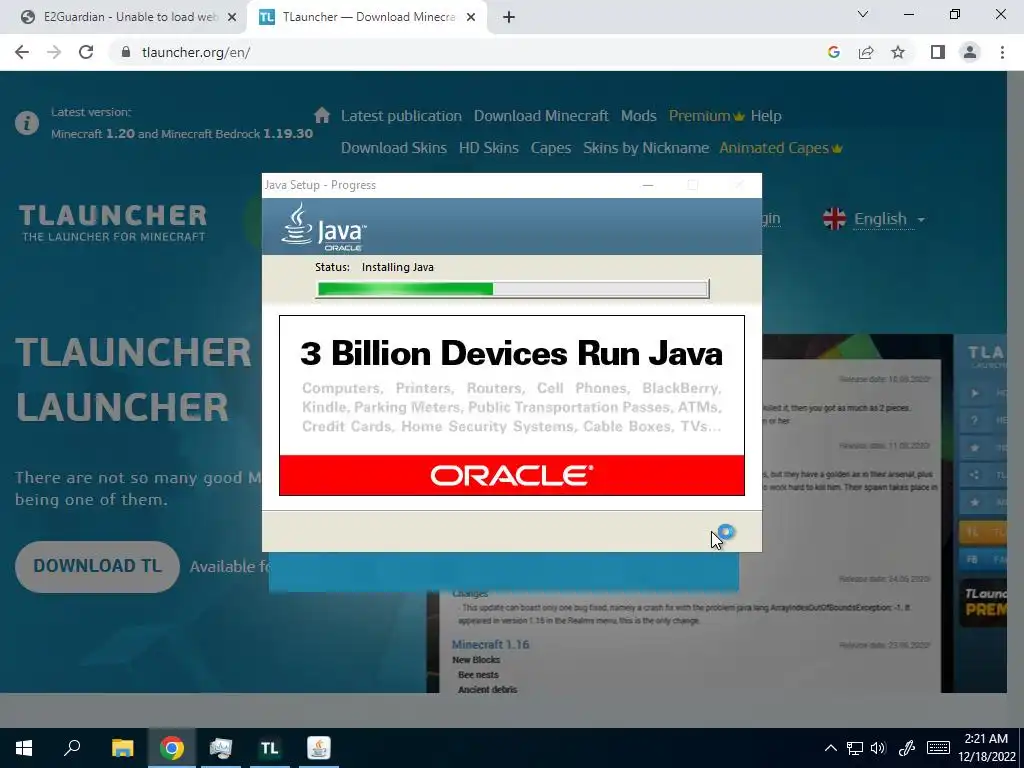Image resolution: width=1024 pixels, height=768 pixels.
Task: Switch to TL launcher taskbar icon
Action: pos(270,748)
